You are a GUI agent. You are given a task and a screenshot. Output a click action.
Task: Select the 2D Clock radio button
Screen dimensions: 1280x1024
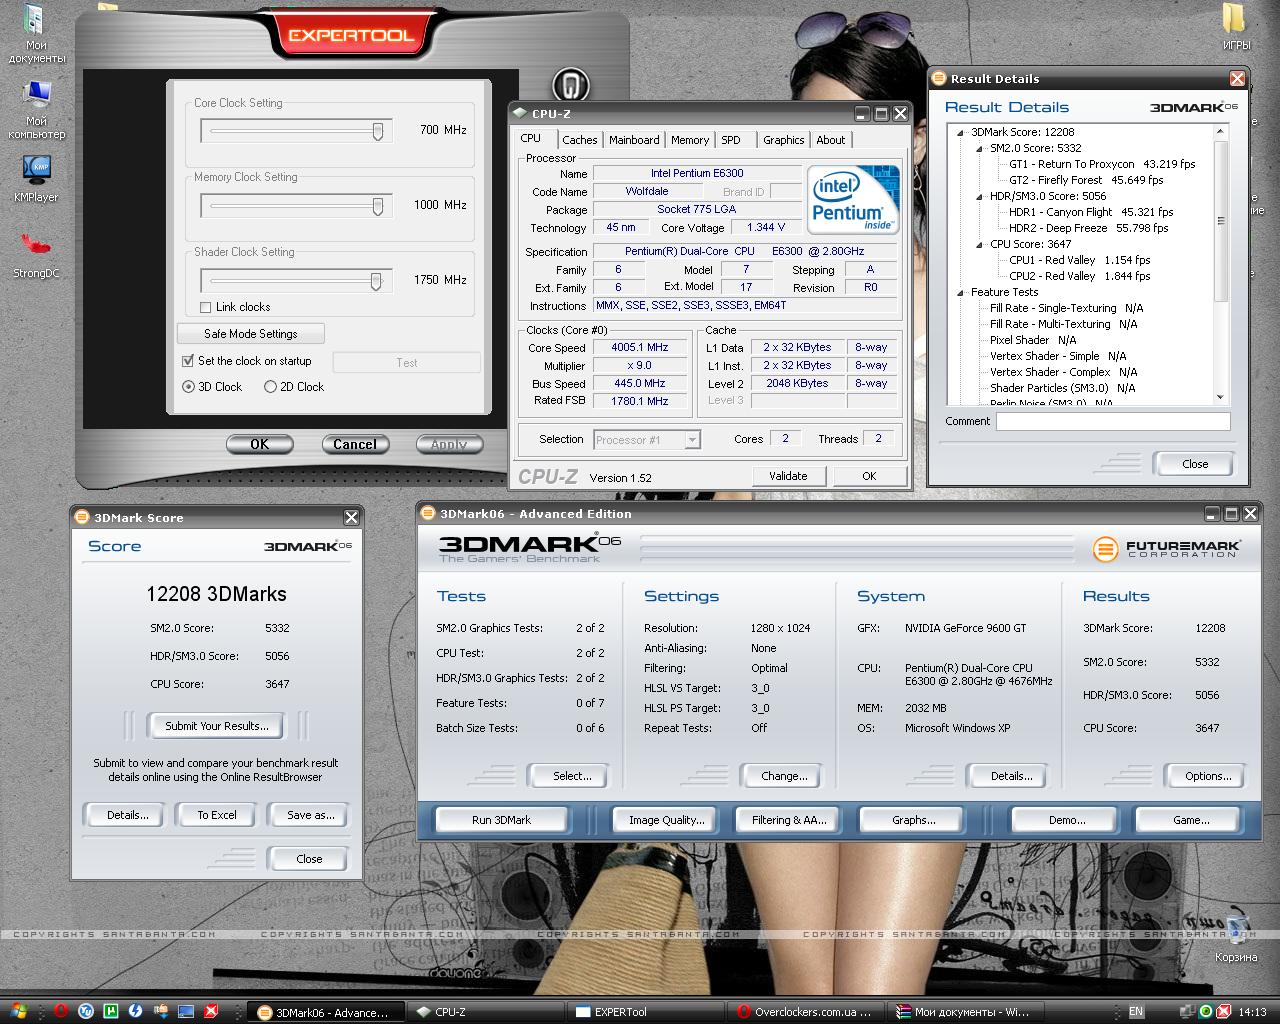click(270, 387)
